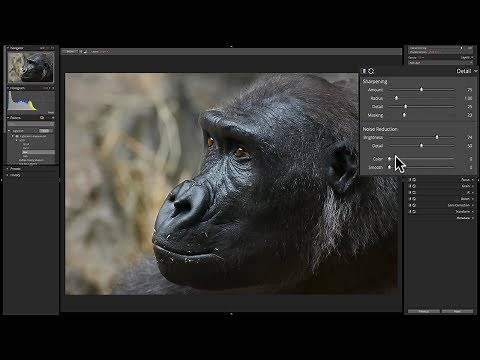This screenshot has width=480, height=360.
Task: Collapse the Histogram panel
Action: [x=8, y=88]
